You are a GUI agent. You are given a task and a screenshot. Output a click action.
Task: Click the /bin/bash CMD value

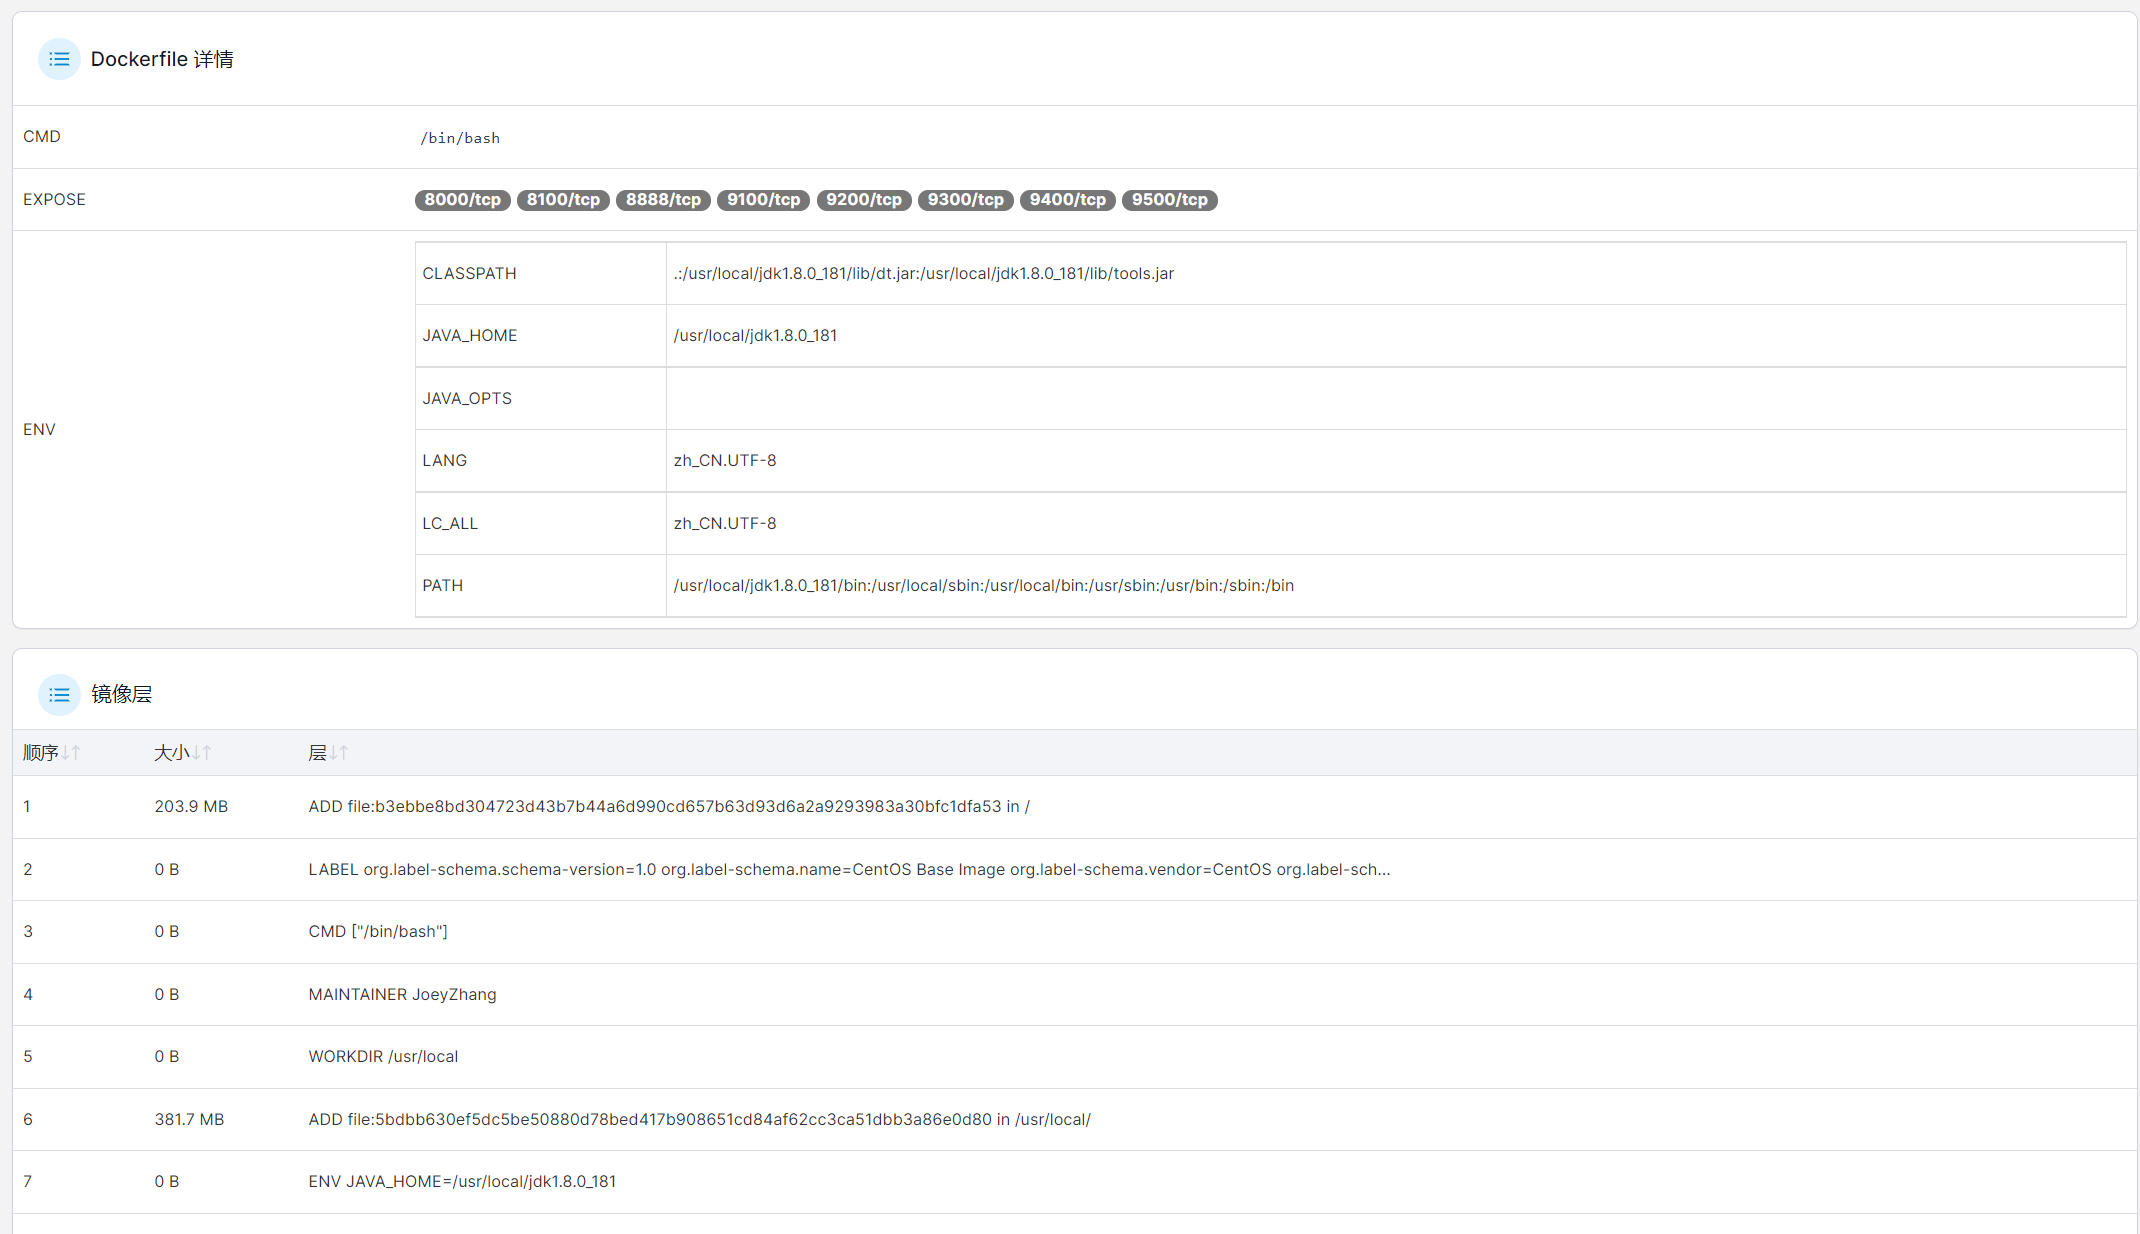tap(460, 138)
